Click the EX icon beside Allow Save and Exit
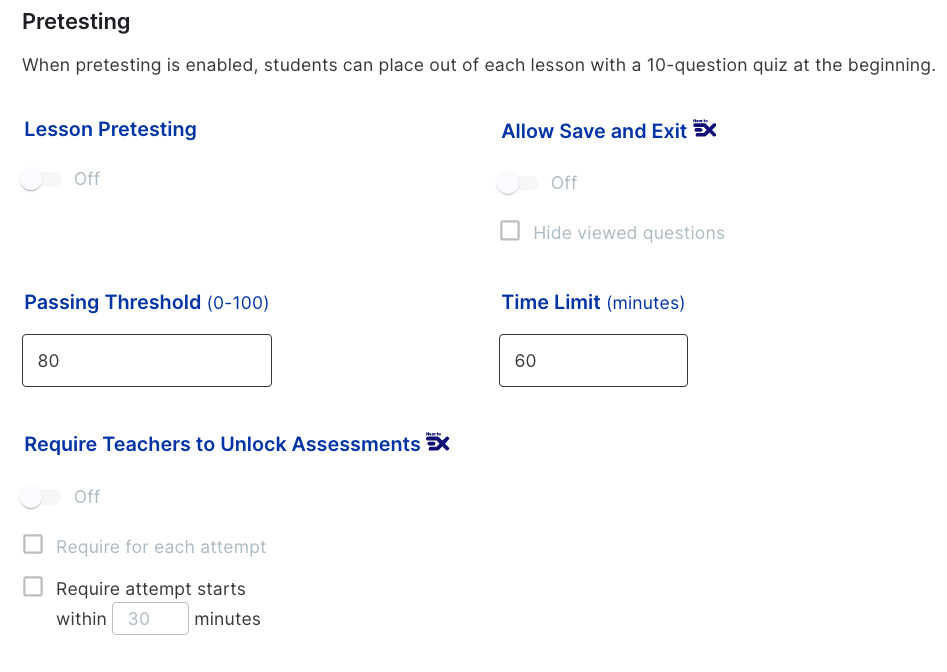The image size is (947, 672). pyautogui.click(x=704, y=129)
